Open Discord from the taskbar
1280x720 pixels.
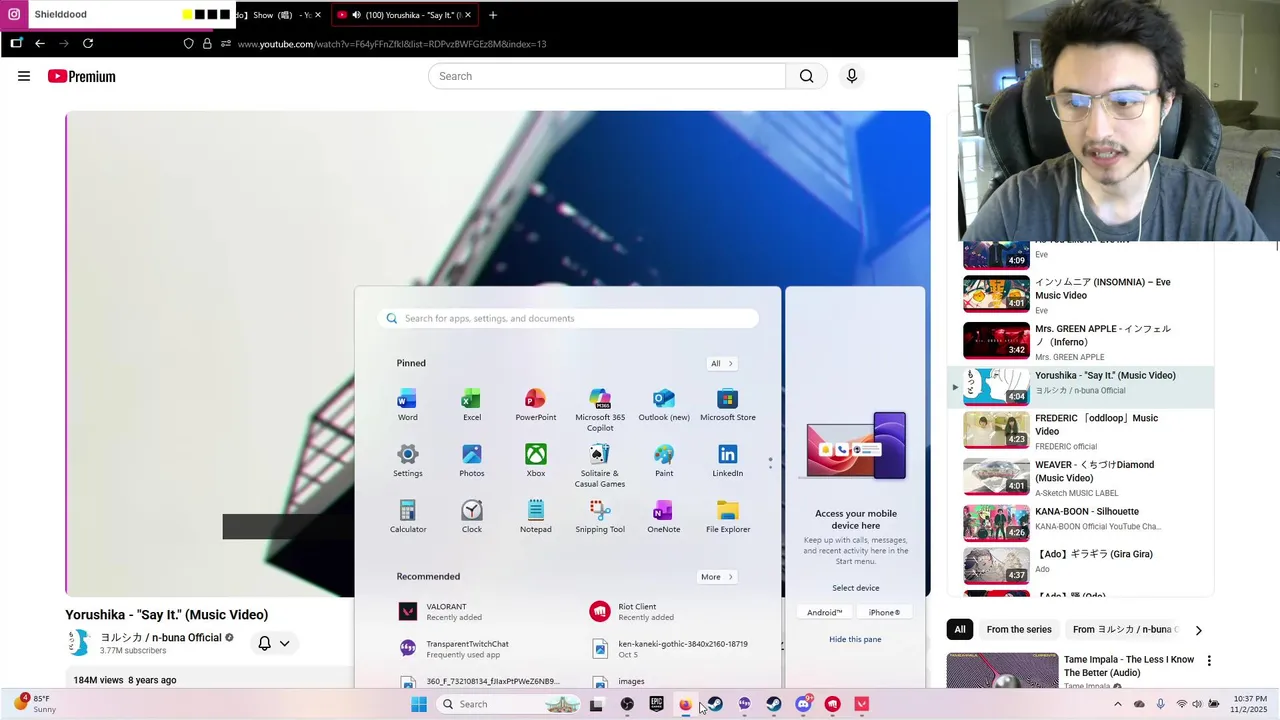click(x=803, y=704)
